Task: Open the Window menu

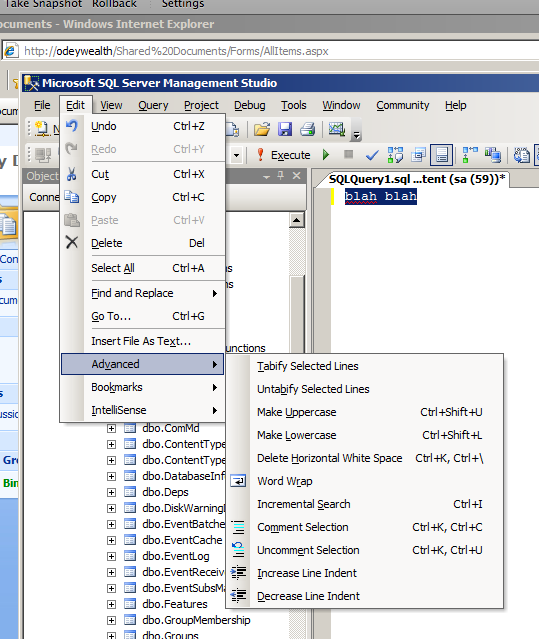Action: pyautogui.click(x=341, y=105)
